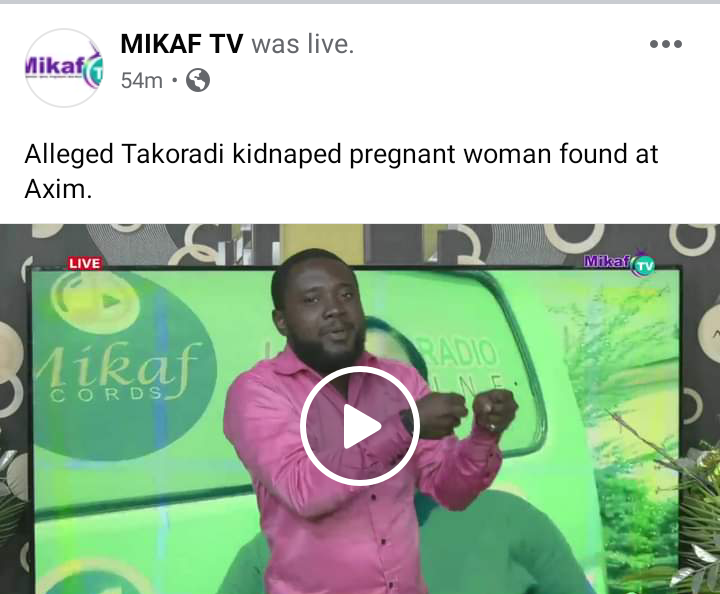Click the 'was live.' status text
This screenshot has height=594, width=720.
303,45
